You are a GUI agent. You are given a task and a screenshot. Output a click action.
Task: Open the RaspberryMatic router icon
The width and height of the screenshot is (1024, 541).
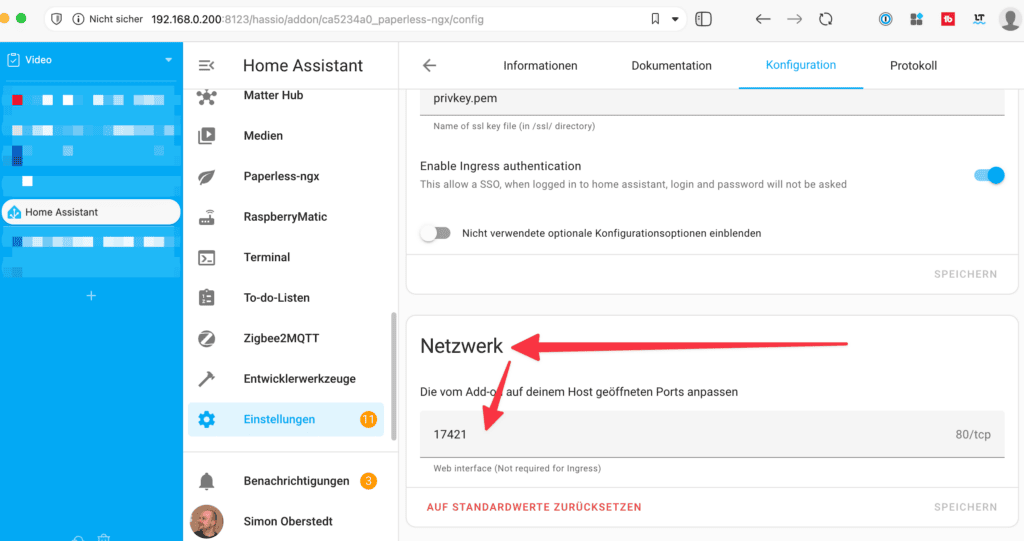[x=206, y=217]
